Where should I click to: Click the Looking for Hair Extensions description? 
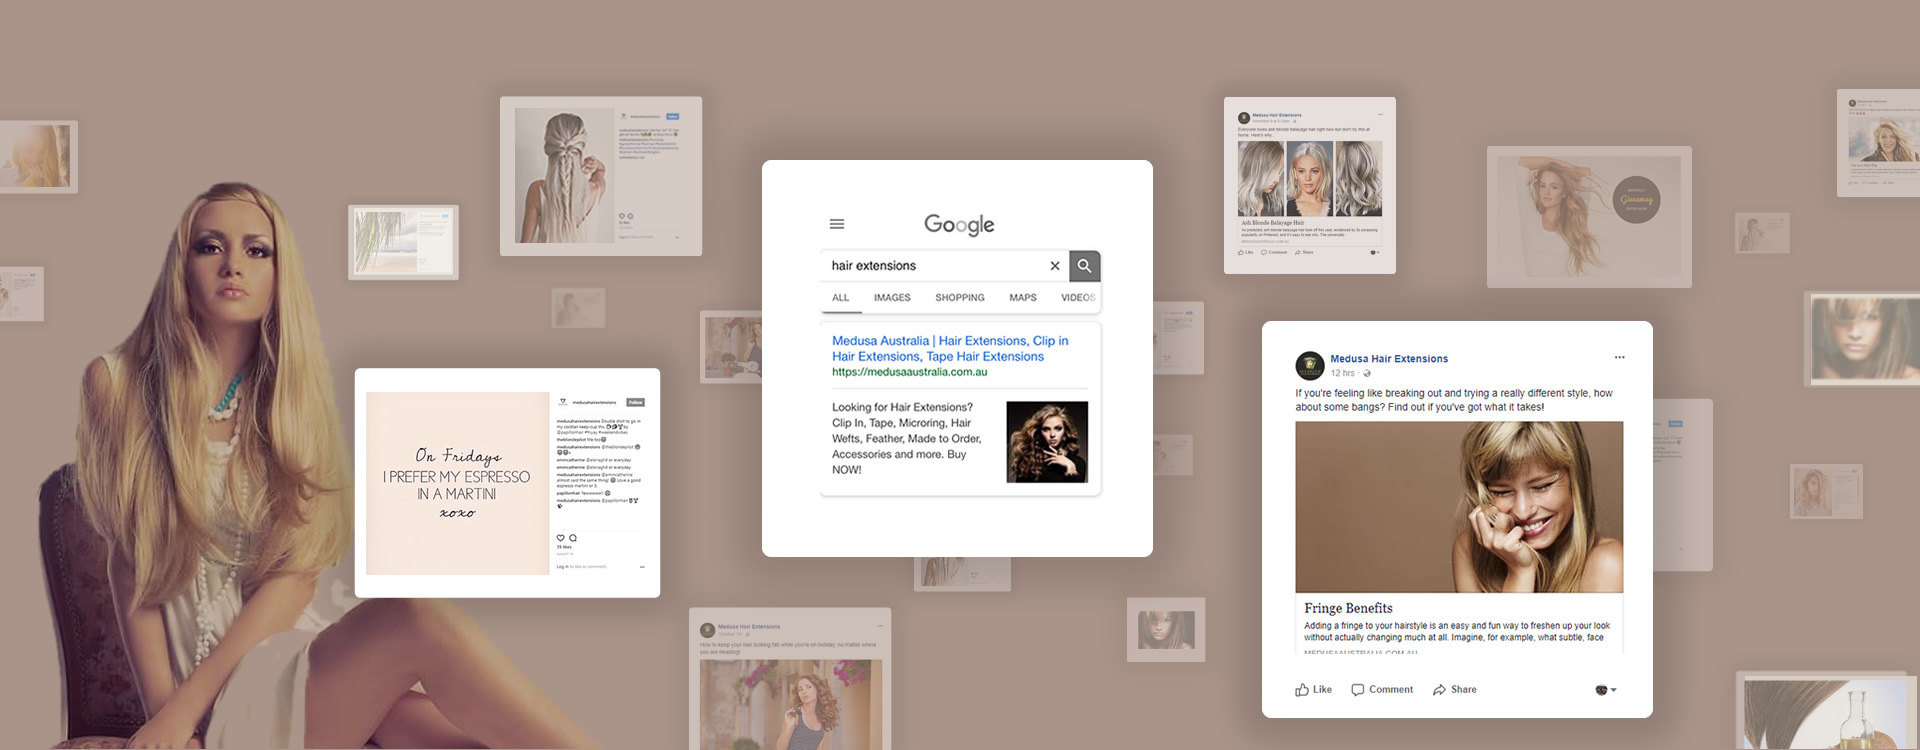(907, 438)
